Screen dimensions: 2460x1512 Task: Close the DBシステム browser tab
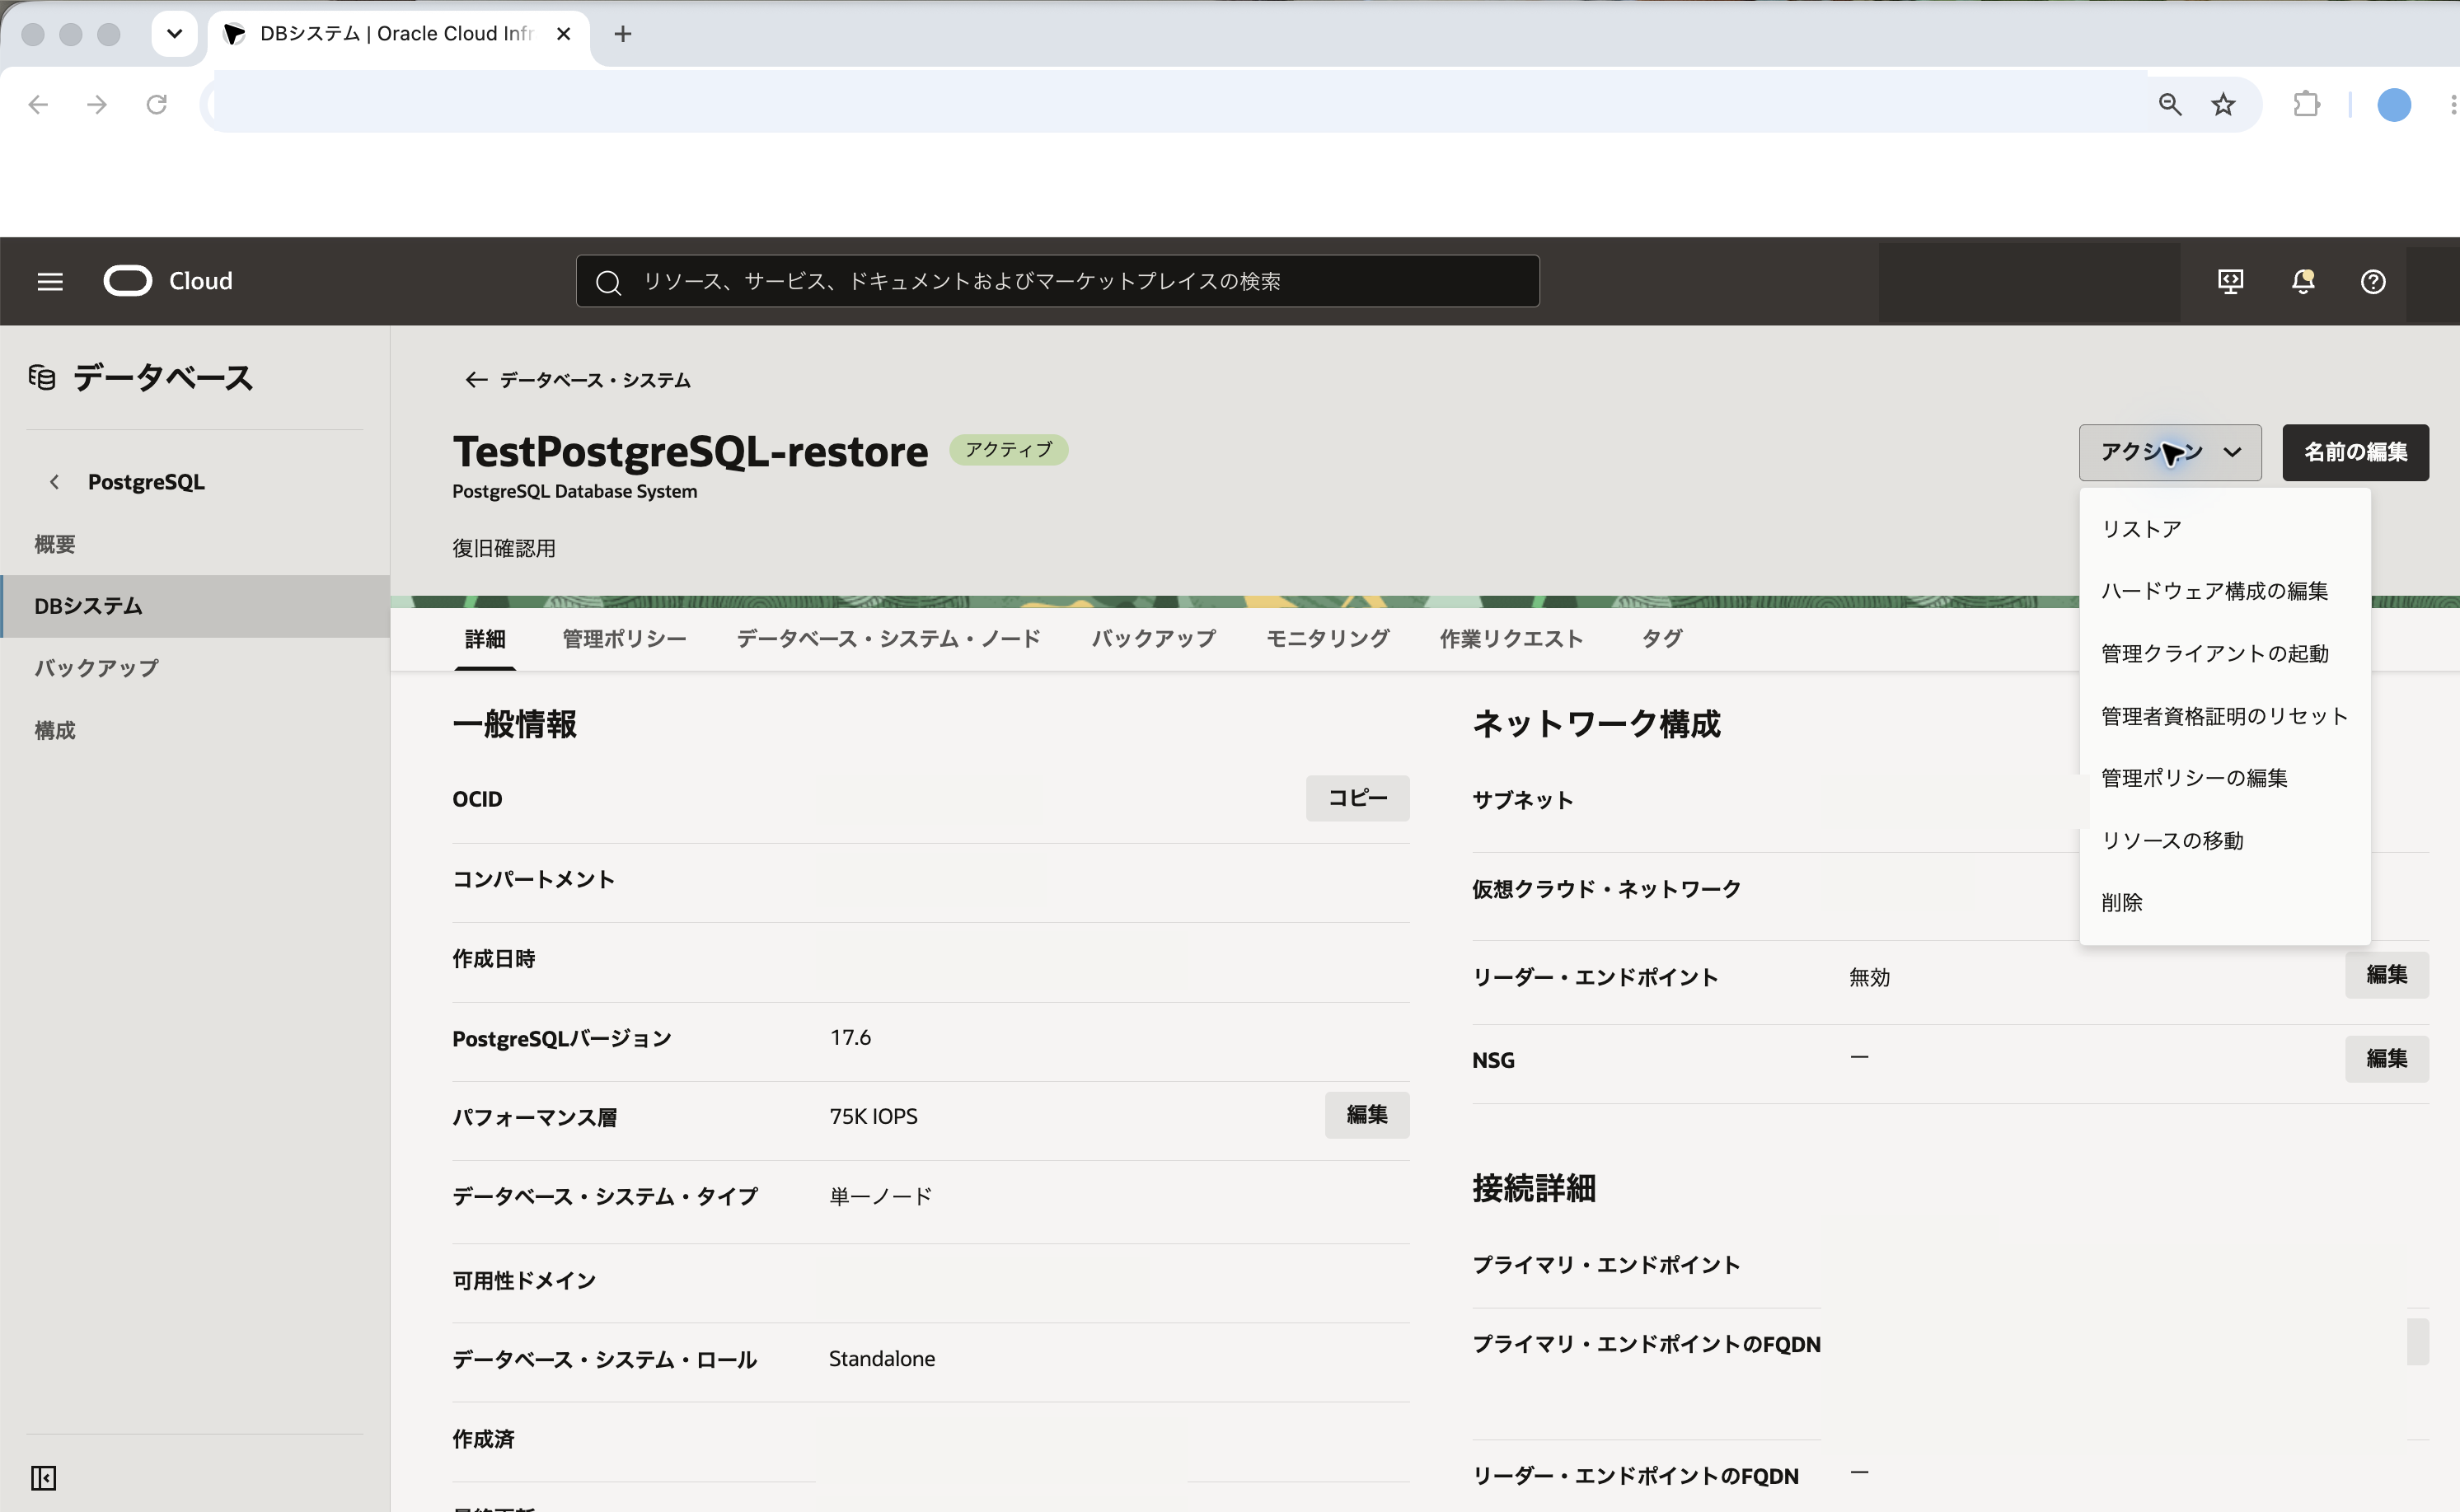pyautogui.click(x=563, y=34)
